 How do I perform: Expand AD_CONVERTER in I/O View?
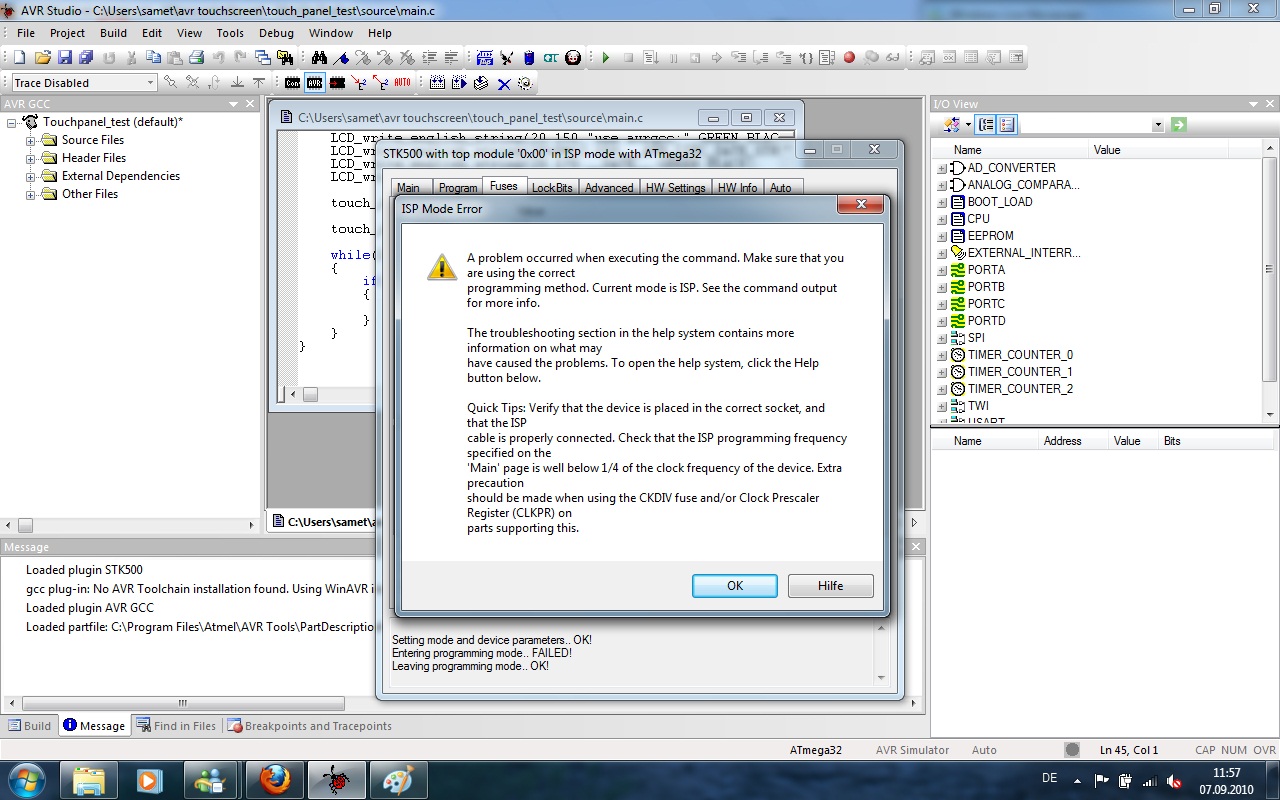(x=942, y=169)
